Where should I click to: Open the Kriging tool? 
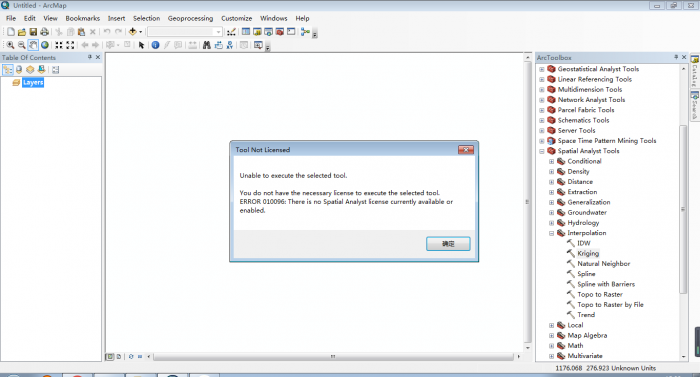point(588,253)
